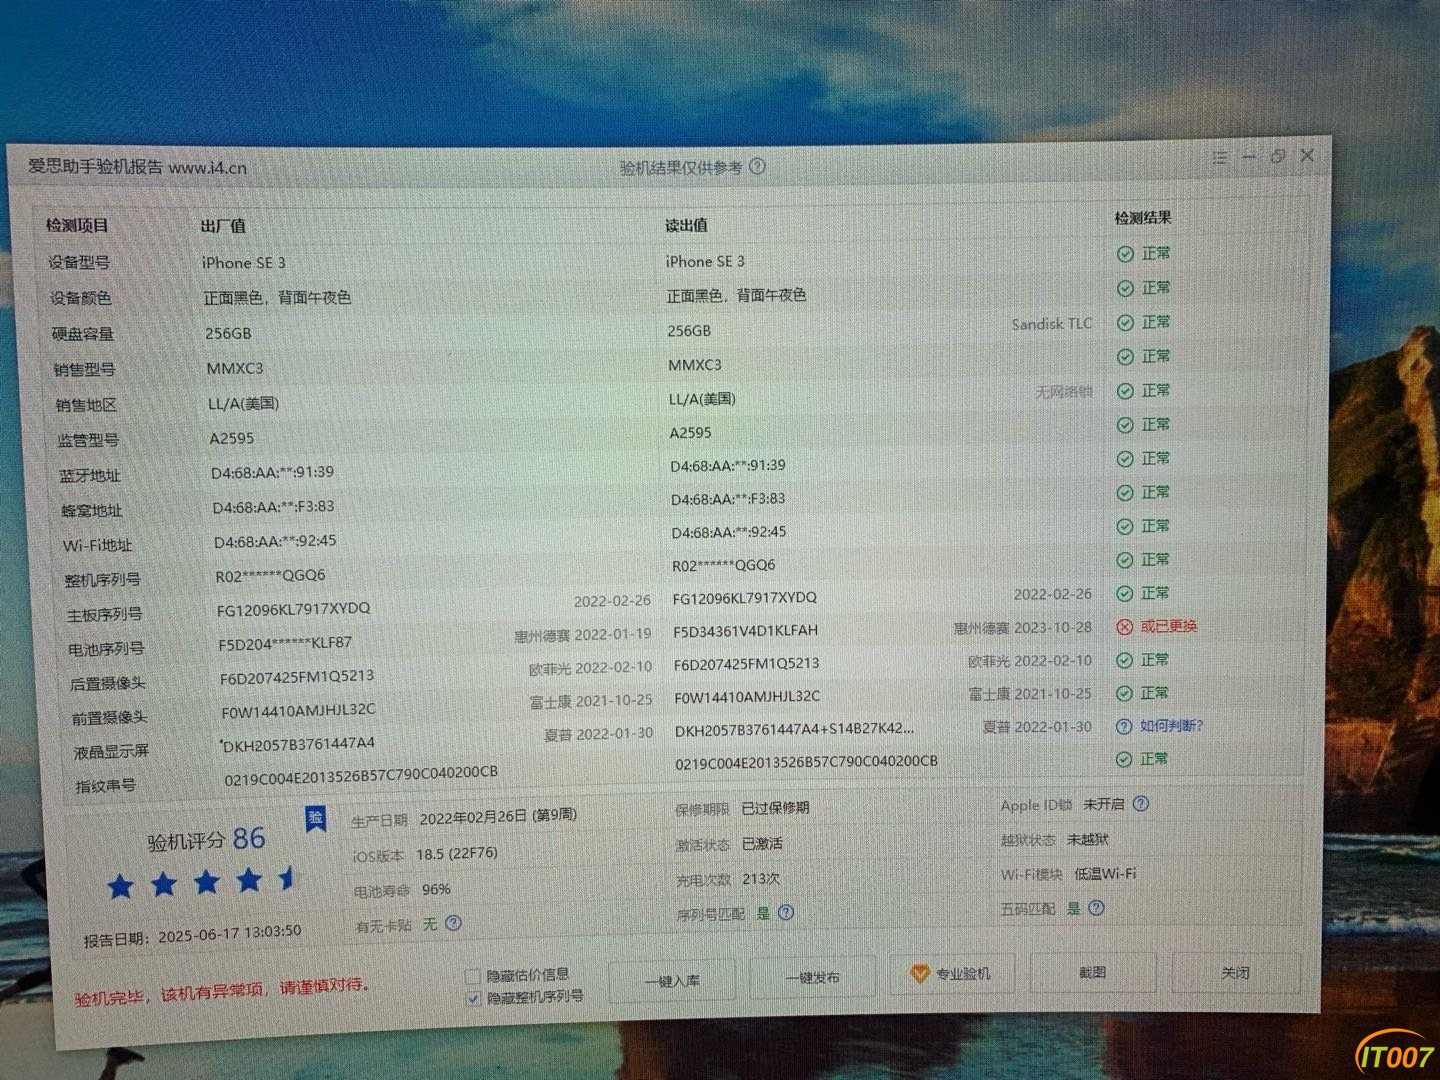Select factory value A2595
Screen dimensions: 1440x1080
232,439
